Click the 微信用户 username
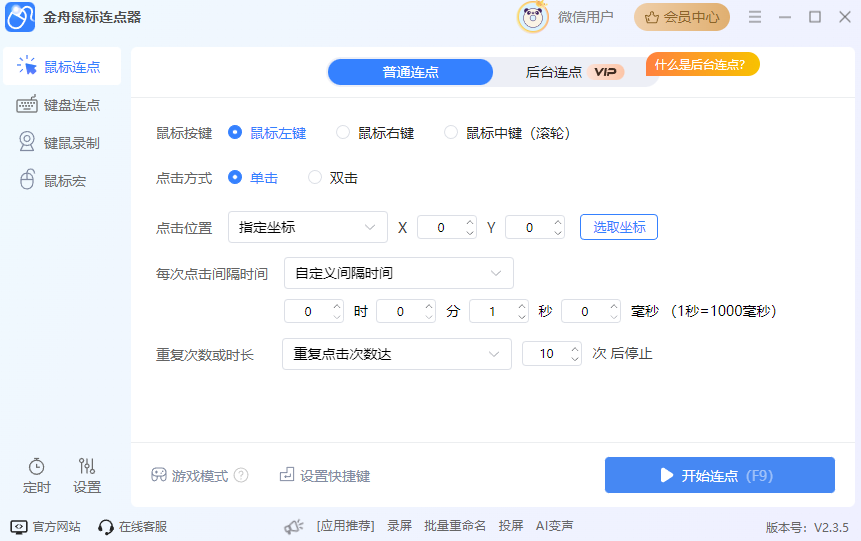The width and height of the screenshot is (861, 541). click(x=585, y=17)
